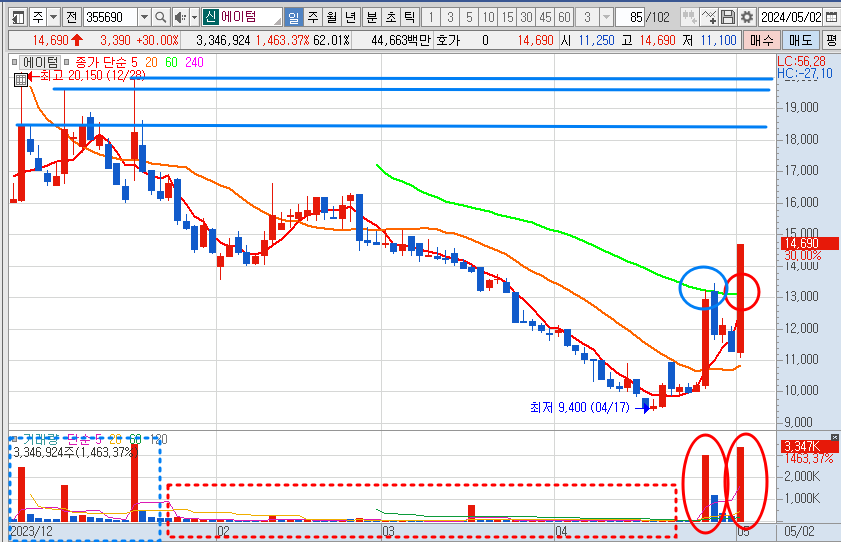Click the candle count field 85

pos(630,18)
